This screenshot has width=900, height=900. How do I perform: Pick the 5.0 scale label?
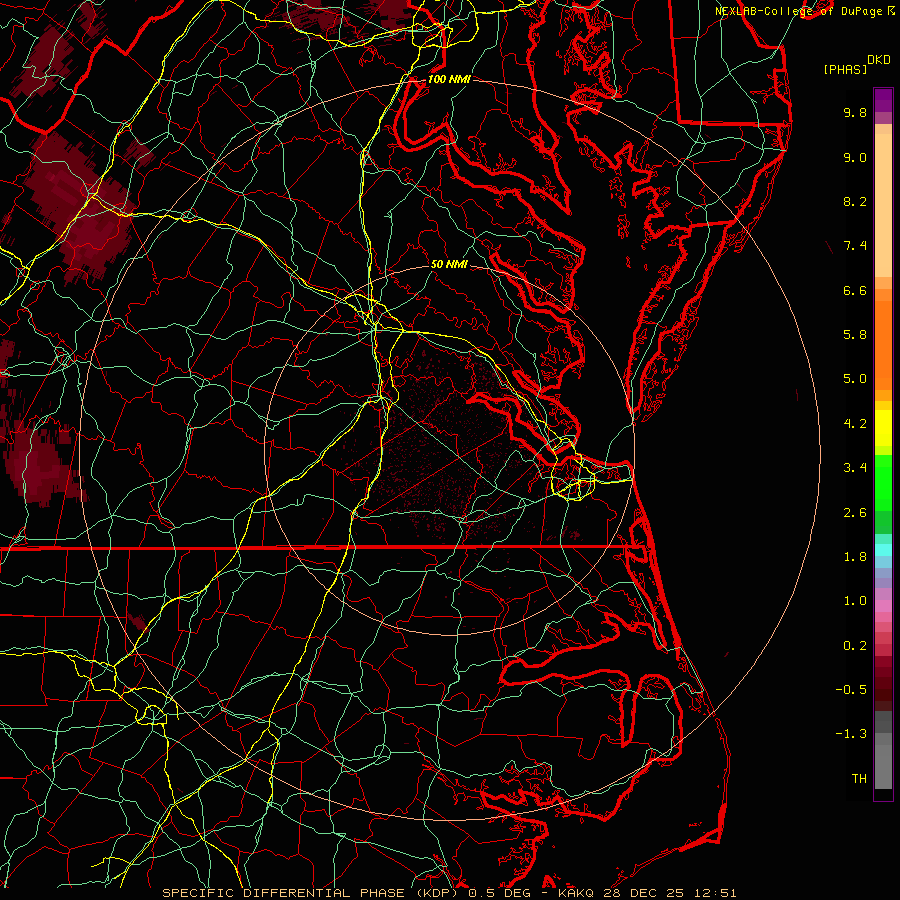pos(855,379)
